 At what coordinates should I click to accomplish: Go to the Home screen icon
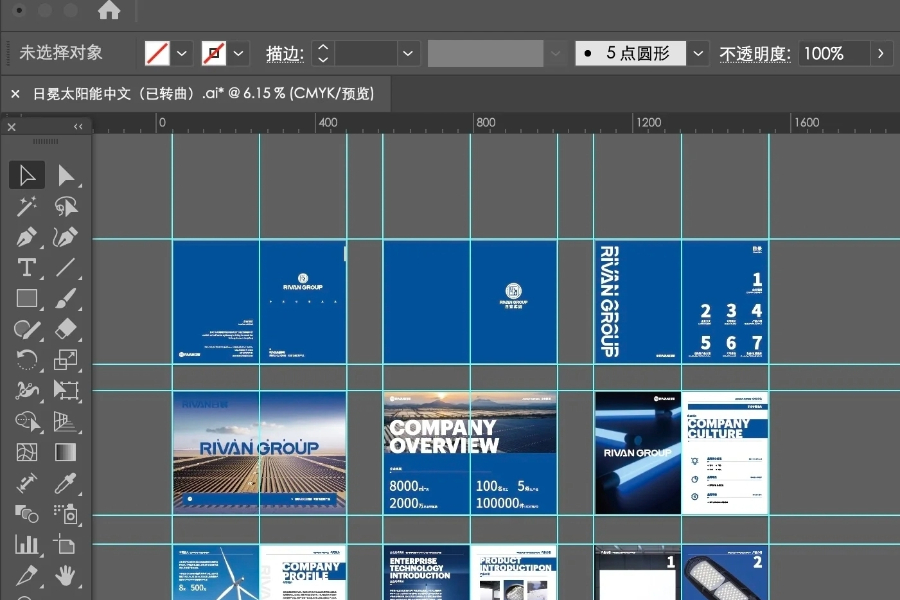point(109,10)
